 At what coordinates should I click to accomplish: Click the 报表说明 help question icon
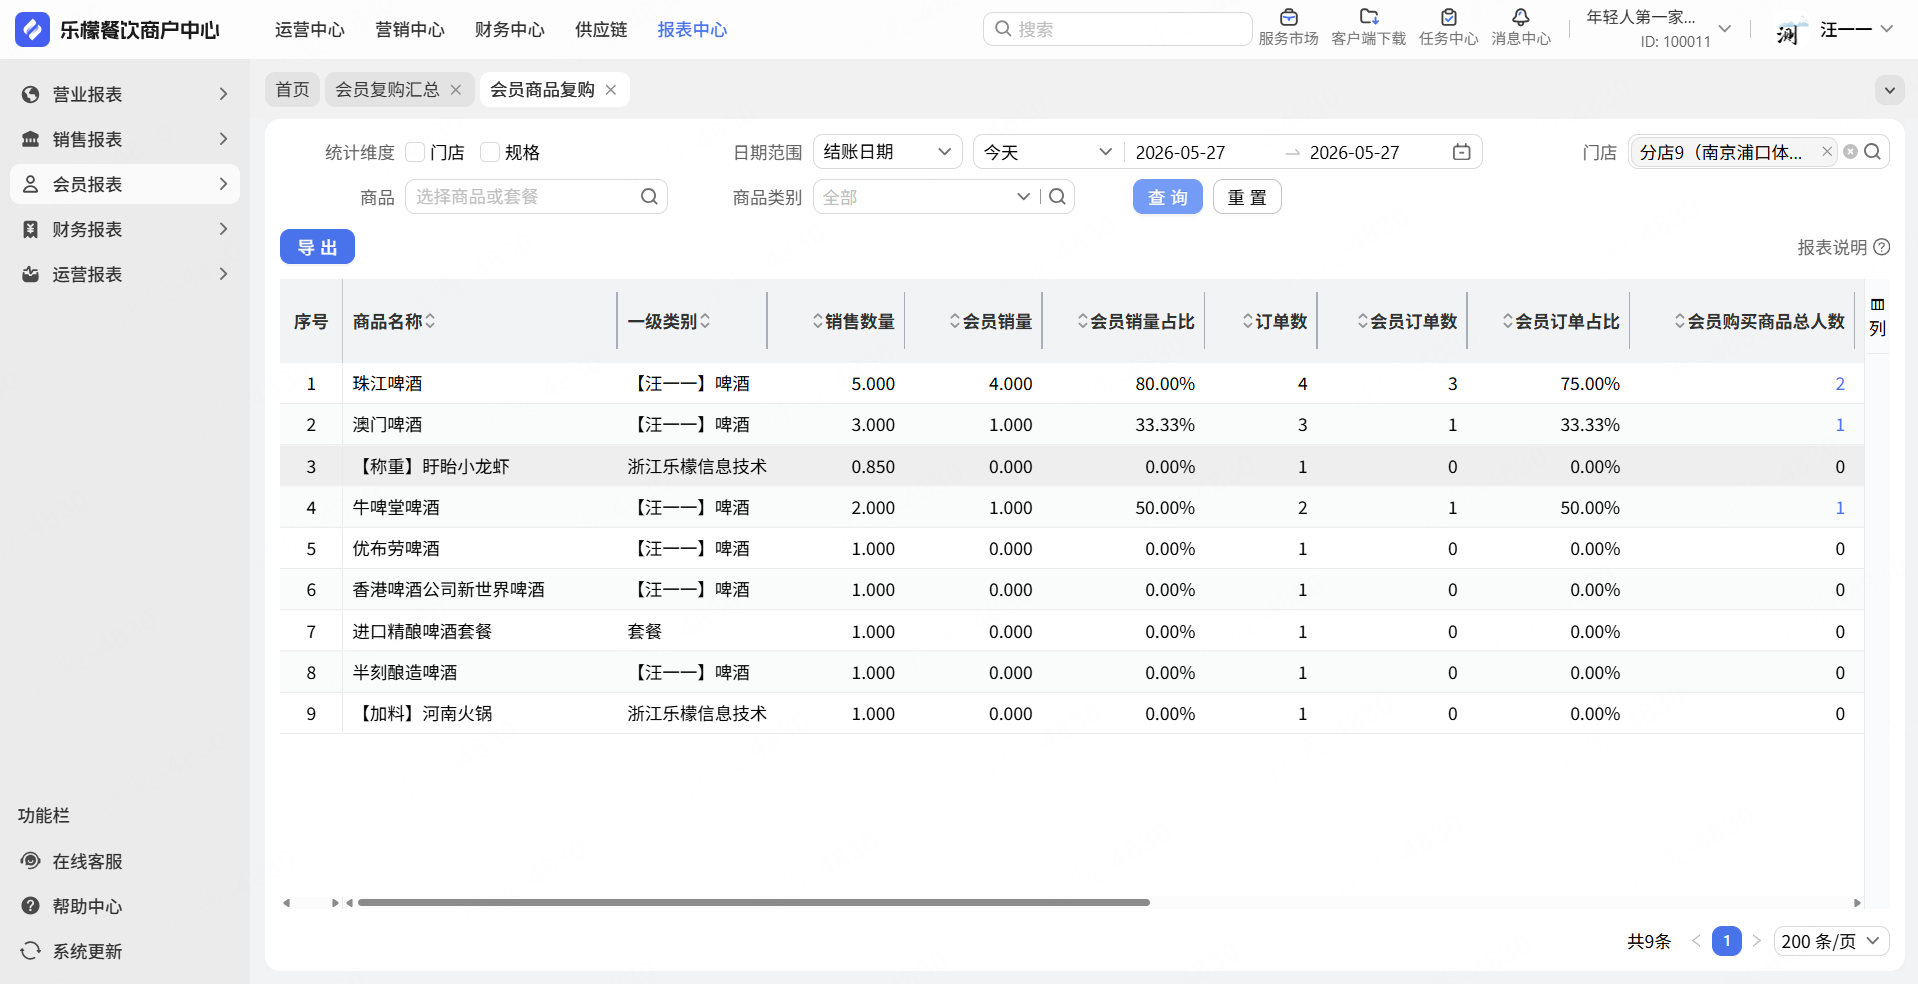1881,247
